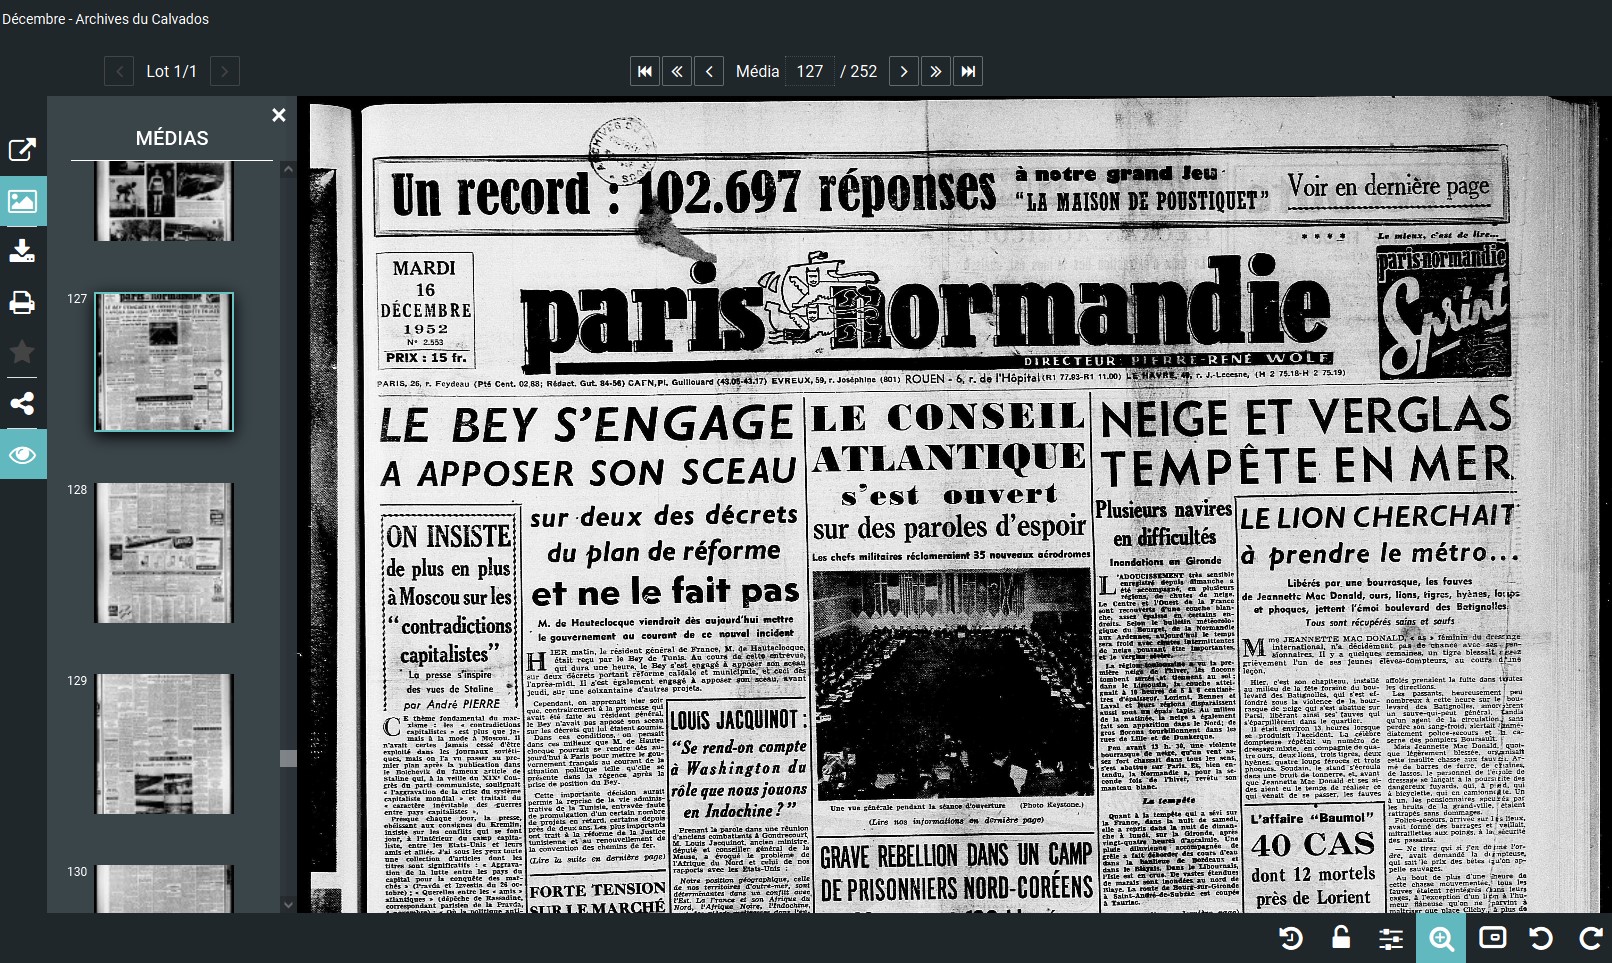Click the thumbnail list down arrow
The image size is (1612, 963).
coord(288,905)
